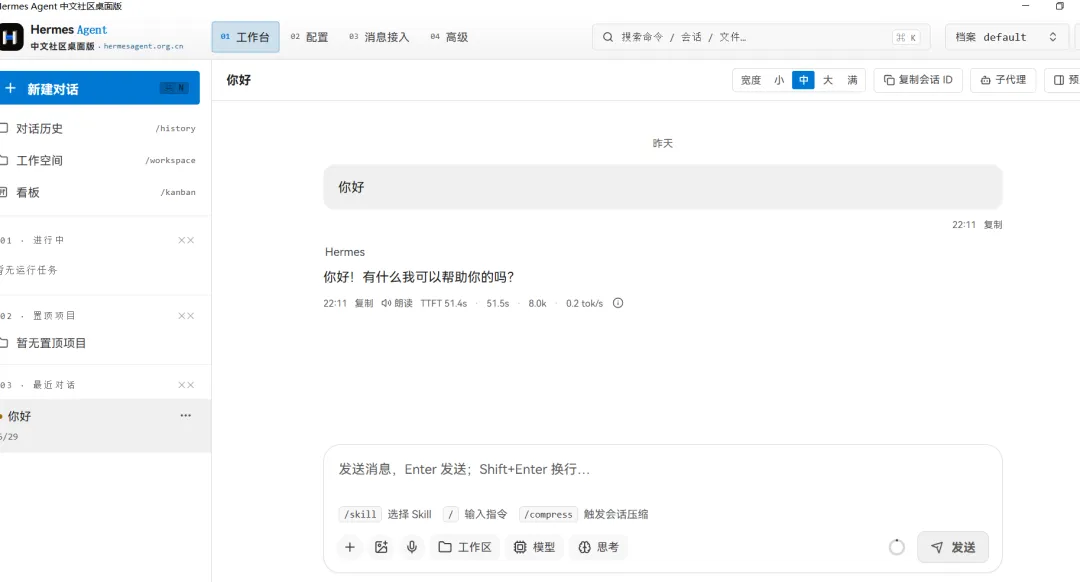Image resolution: width=1080 pixels, height=582 pixels.
Task: Copy Hermes reply via 复制
Action: click(364, 303)
